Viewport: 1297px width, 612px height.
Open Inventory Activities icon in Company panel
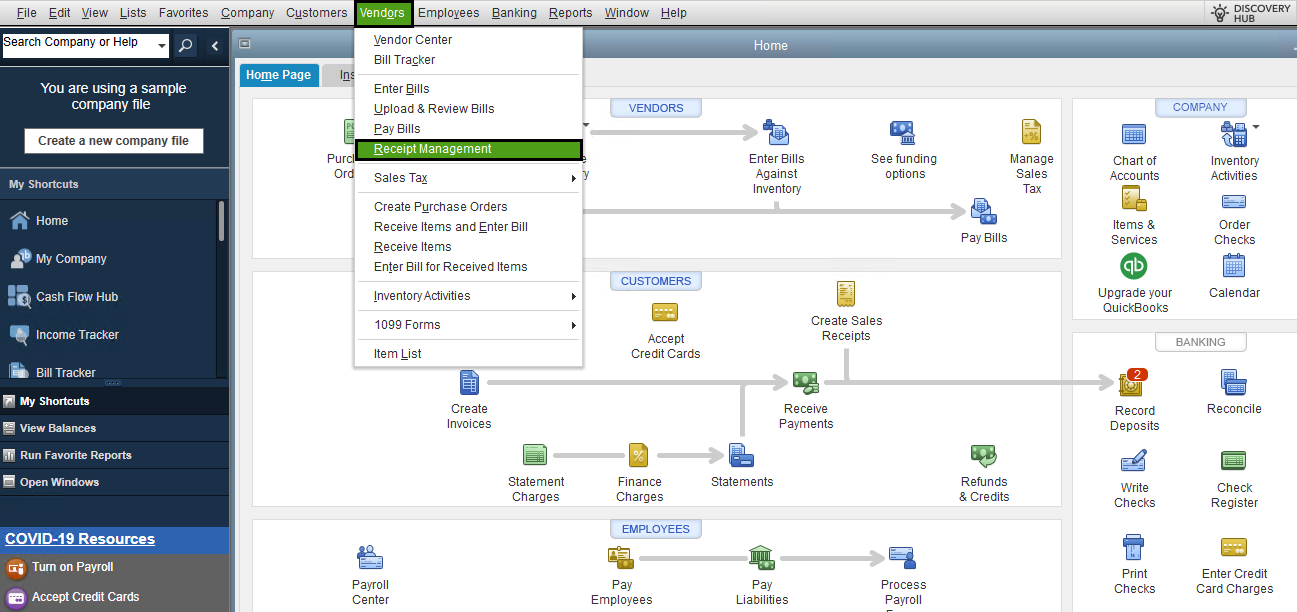coord(1233,134)
